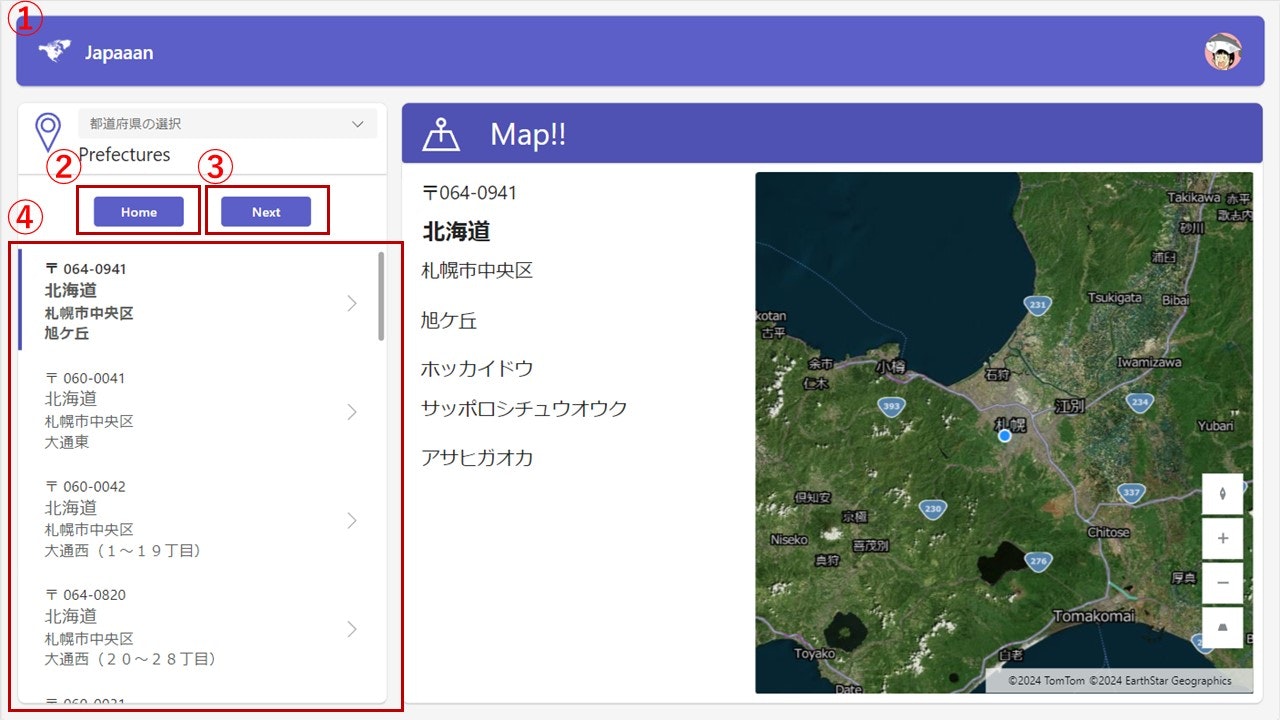
Task: Zoom out on the map
Action: coord(1222,582)
